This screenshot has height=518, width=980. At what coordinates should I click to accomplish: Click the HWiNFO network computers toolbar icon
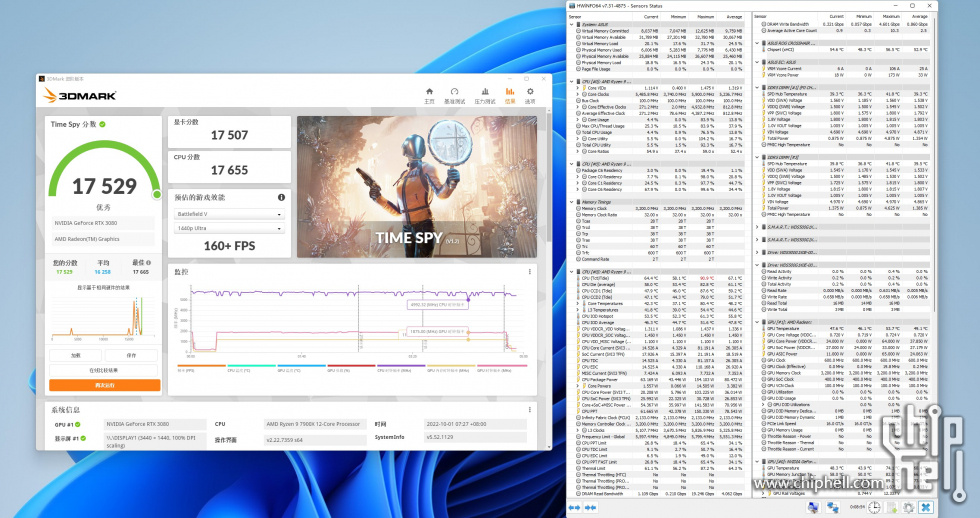[x=832, y=507]
